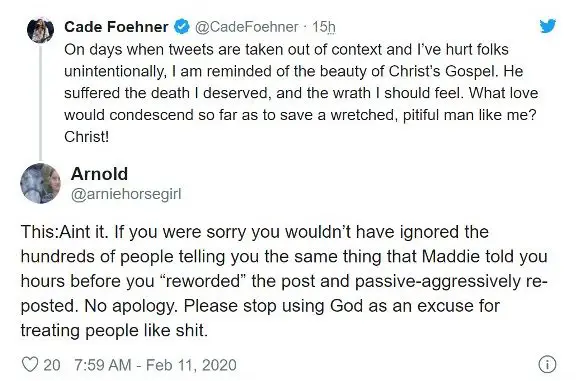
Task: Click the 15h timestamp on Cade's tweet
Action: (324, 27)
